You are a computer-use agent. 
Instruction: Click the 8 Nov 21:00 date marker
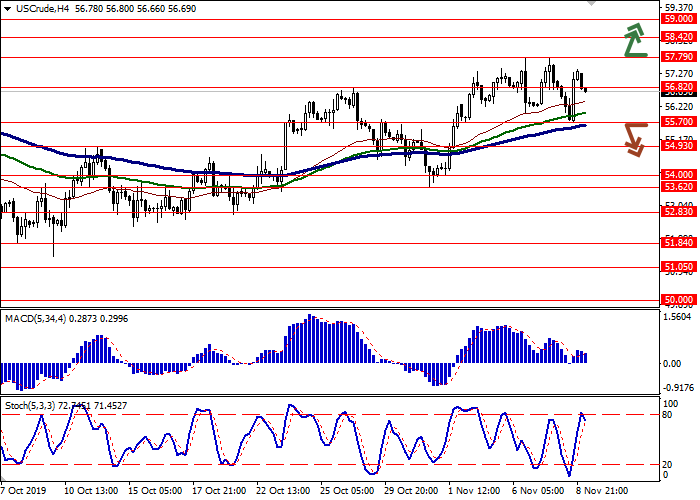point(600,491)
